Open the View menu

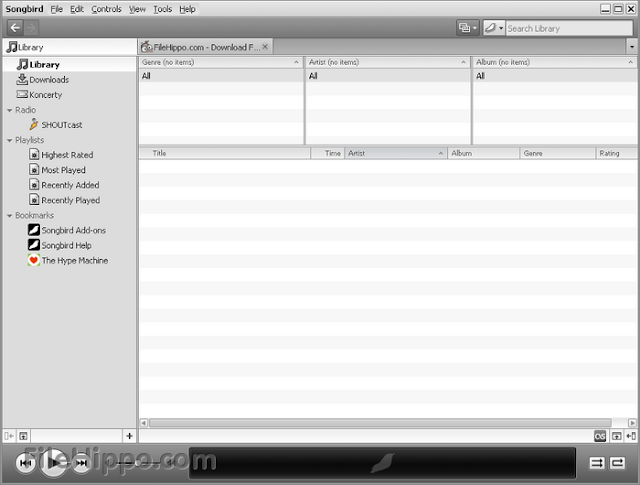click(x=137, y=9)
